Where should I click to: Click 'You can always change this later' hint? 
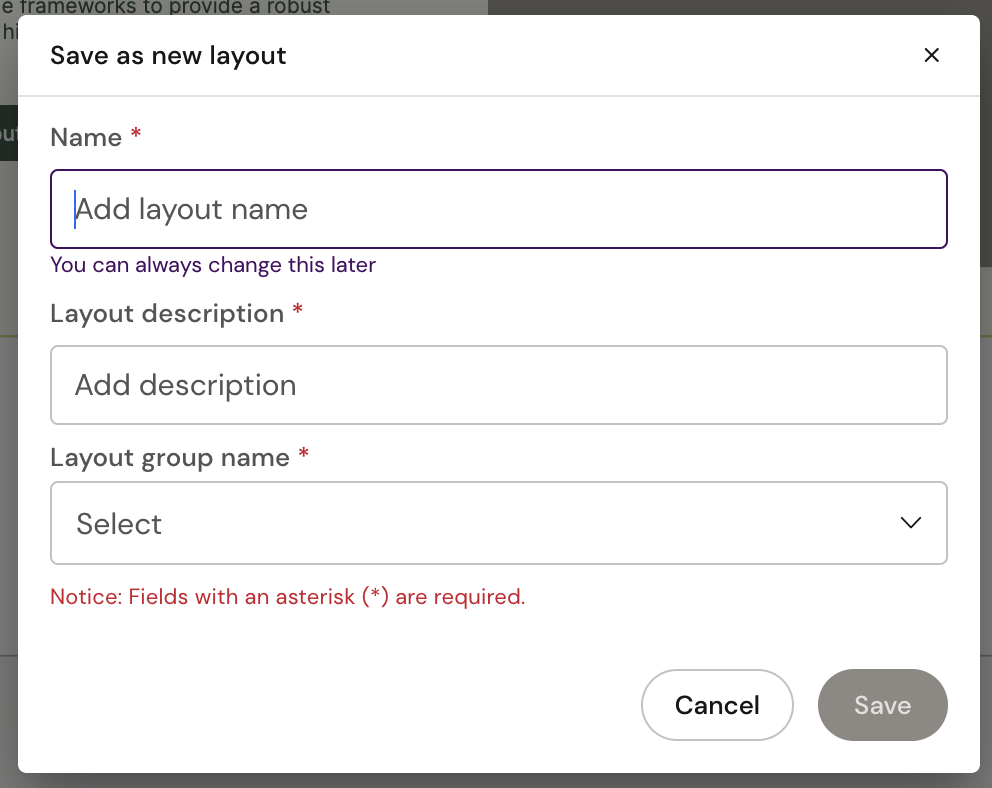point(213,265)
